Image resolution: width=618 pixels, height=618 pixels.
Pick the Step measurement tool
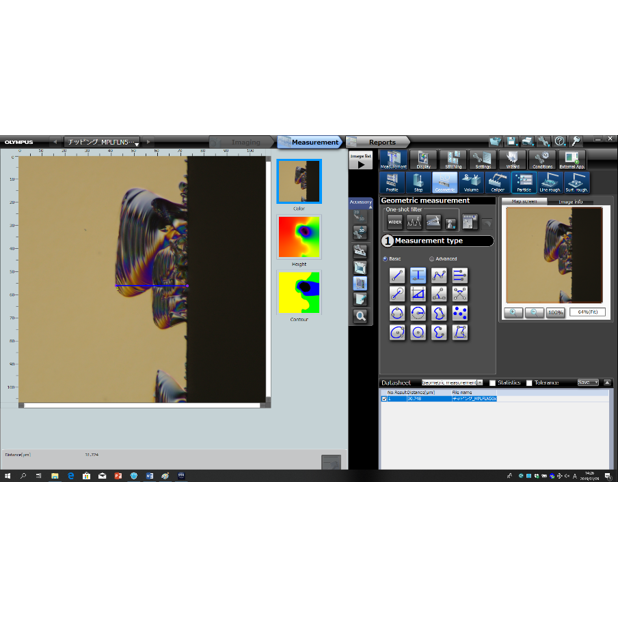click(x=418, y=183)
